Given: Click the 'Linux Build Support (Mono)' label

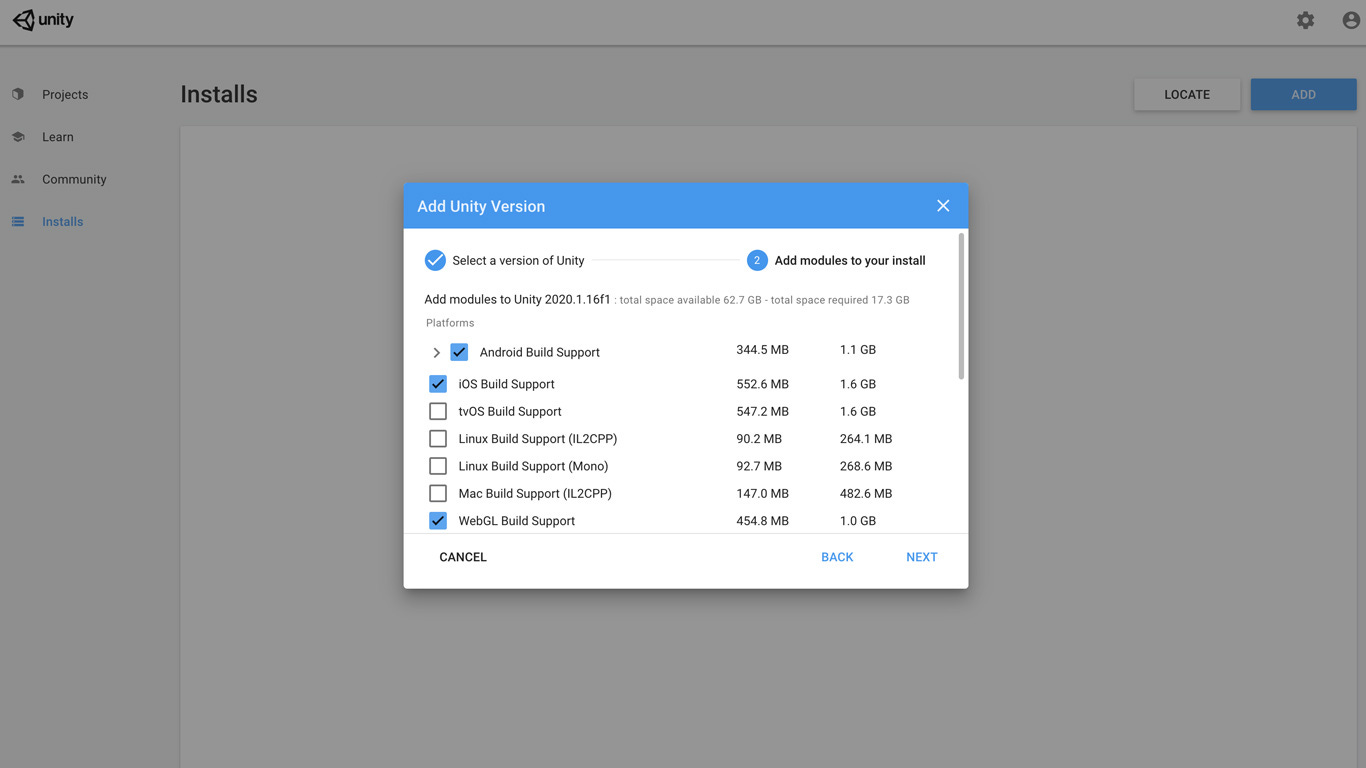Looking at the screenshot, I should point(533,466).
